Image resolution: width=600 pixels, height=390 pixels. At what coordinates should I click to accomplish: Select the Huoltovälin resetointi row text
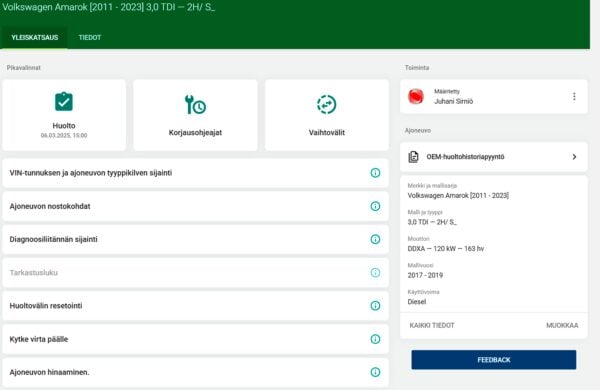pyautogui.click(x=46, y=305)
